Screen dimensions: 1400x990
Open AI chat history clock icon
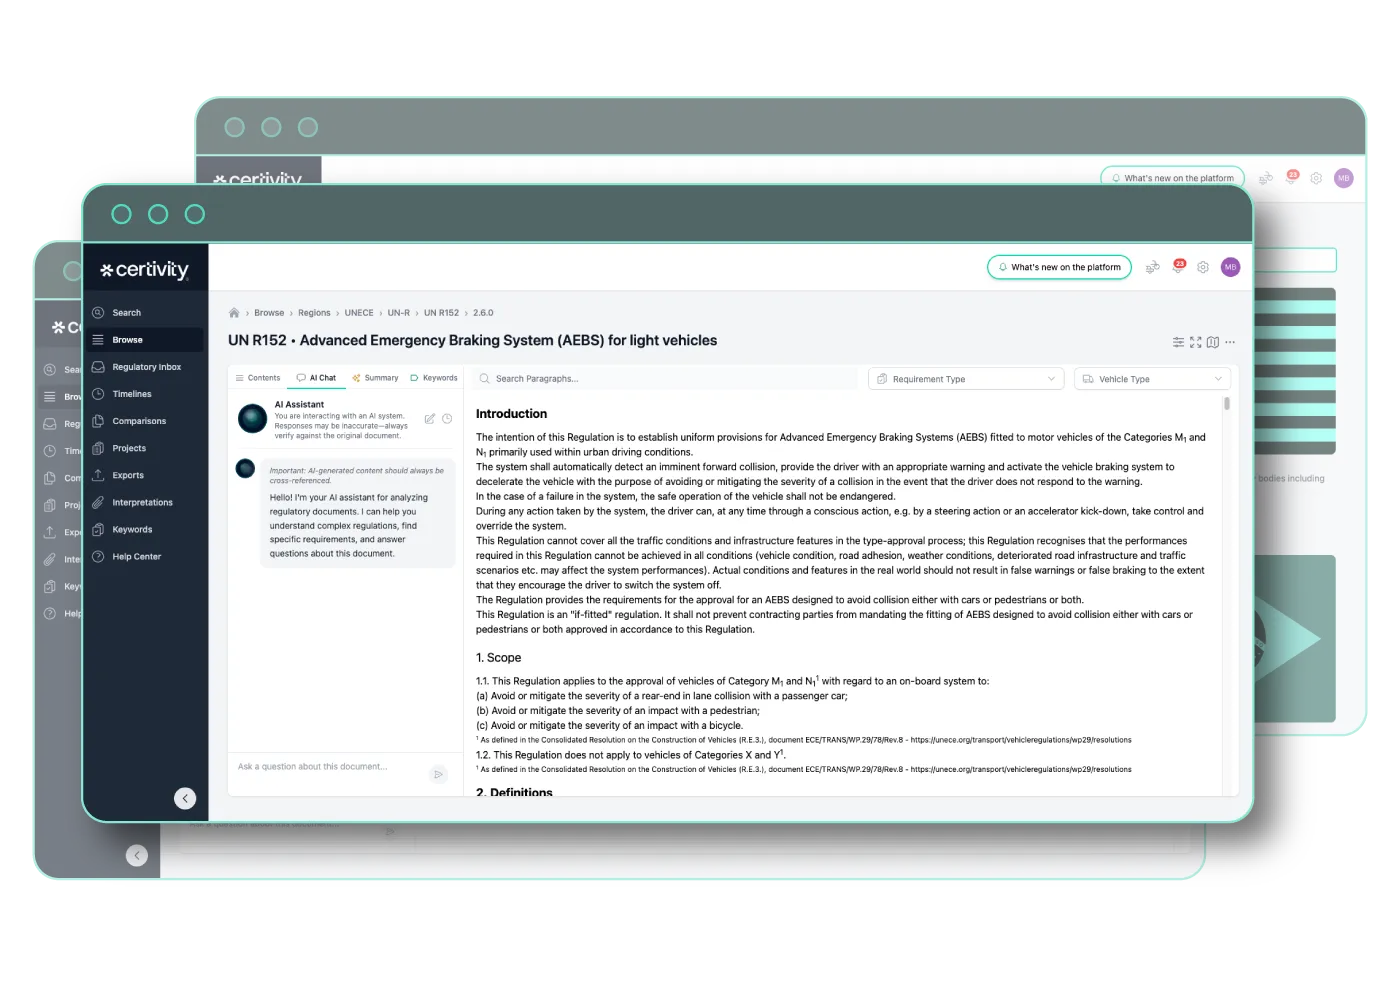pos(447,419)
